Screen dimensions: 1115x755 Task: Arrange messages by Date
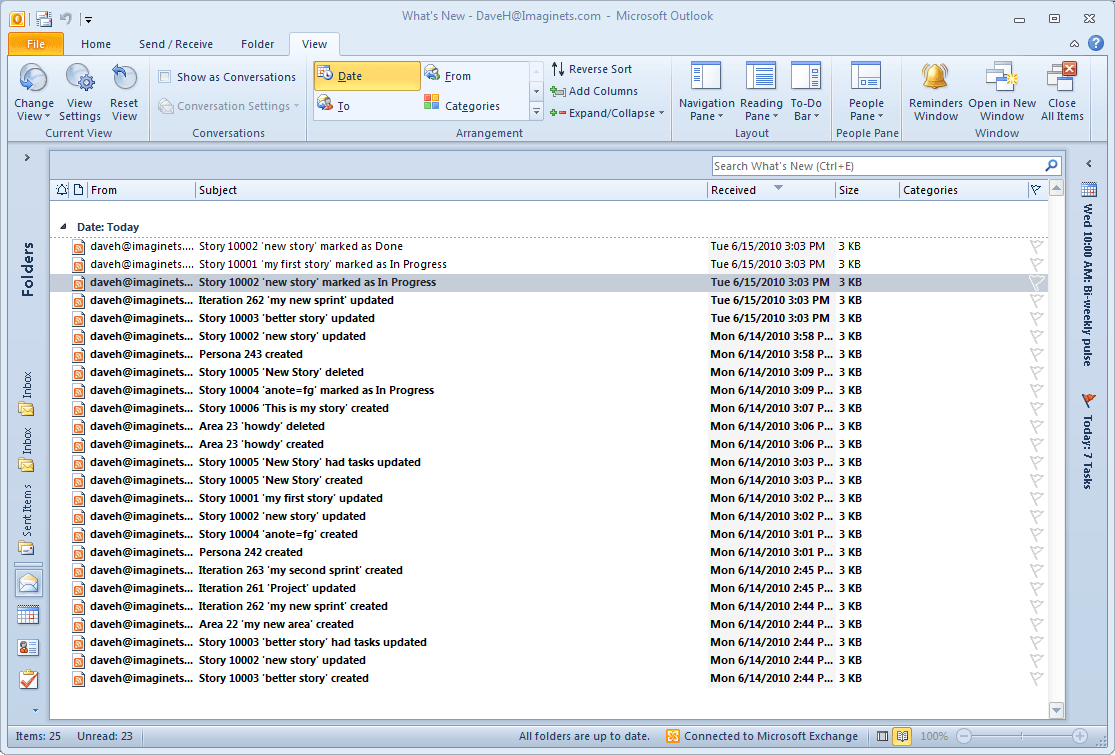tap(367, 76)
